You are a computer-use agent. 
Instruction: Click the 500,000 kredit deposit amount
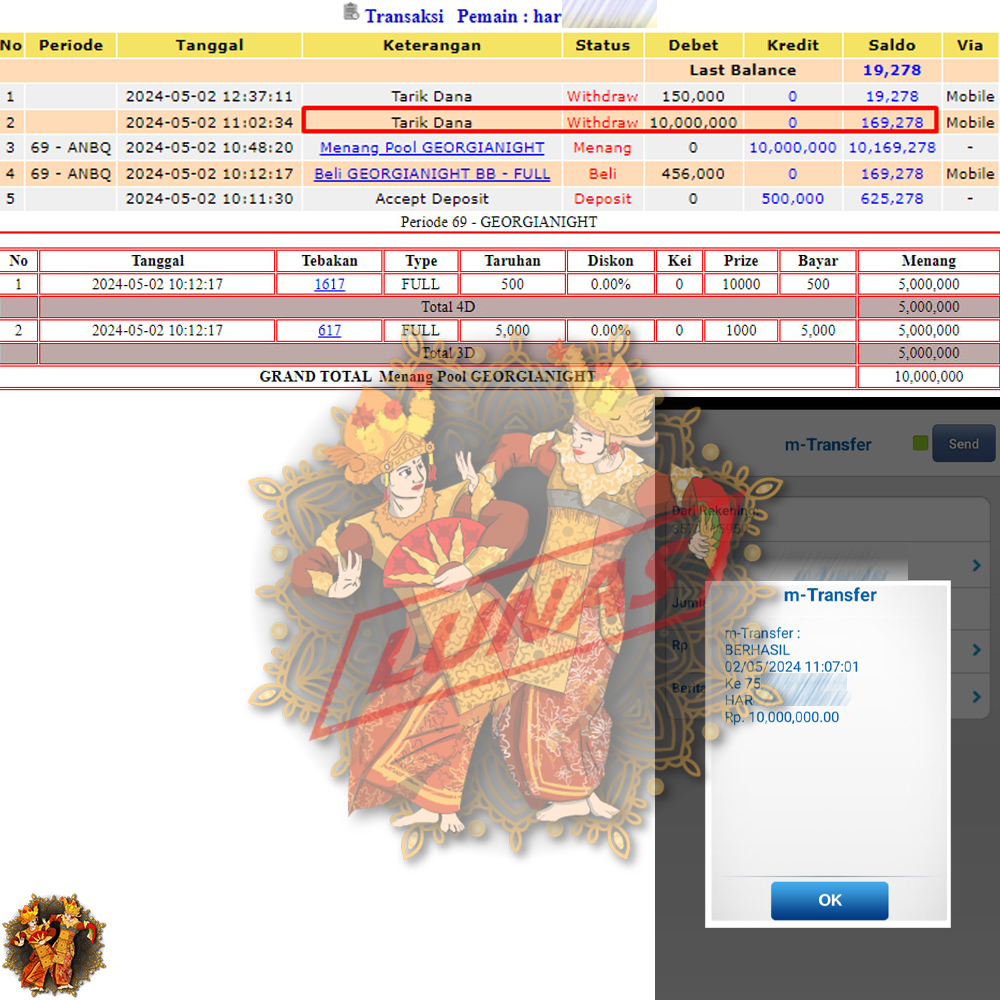[x=792, y=199]
